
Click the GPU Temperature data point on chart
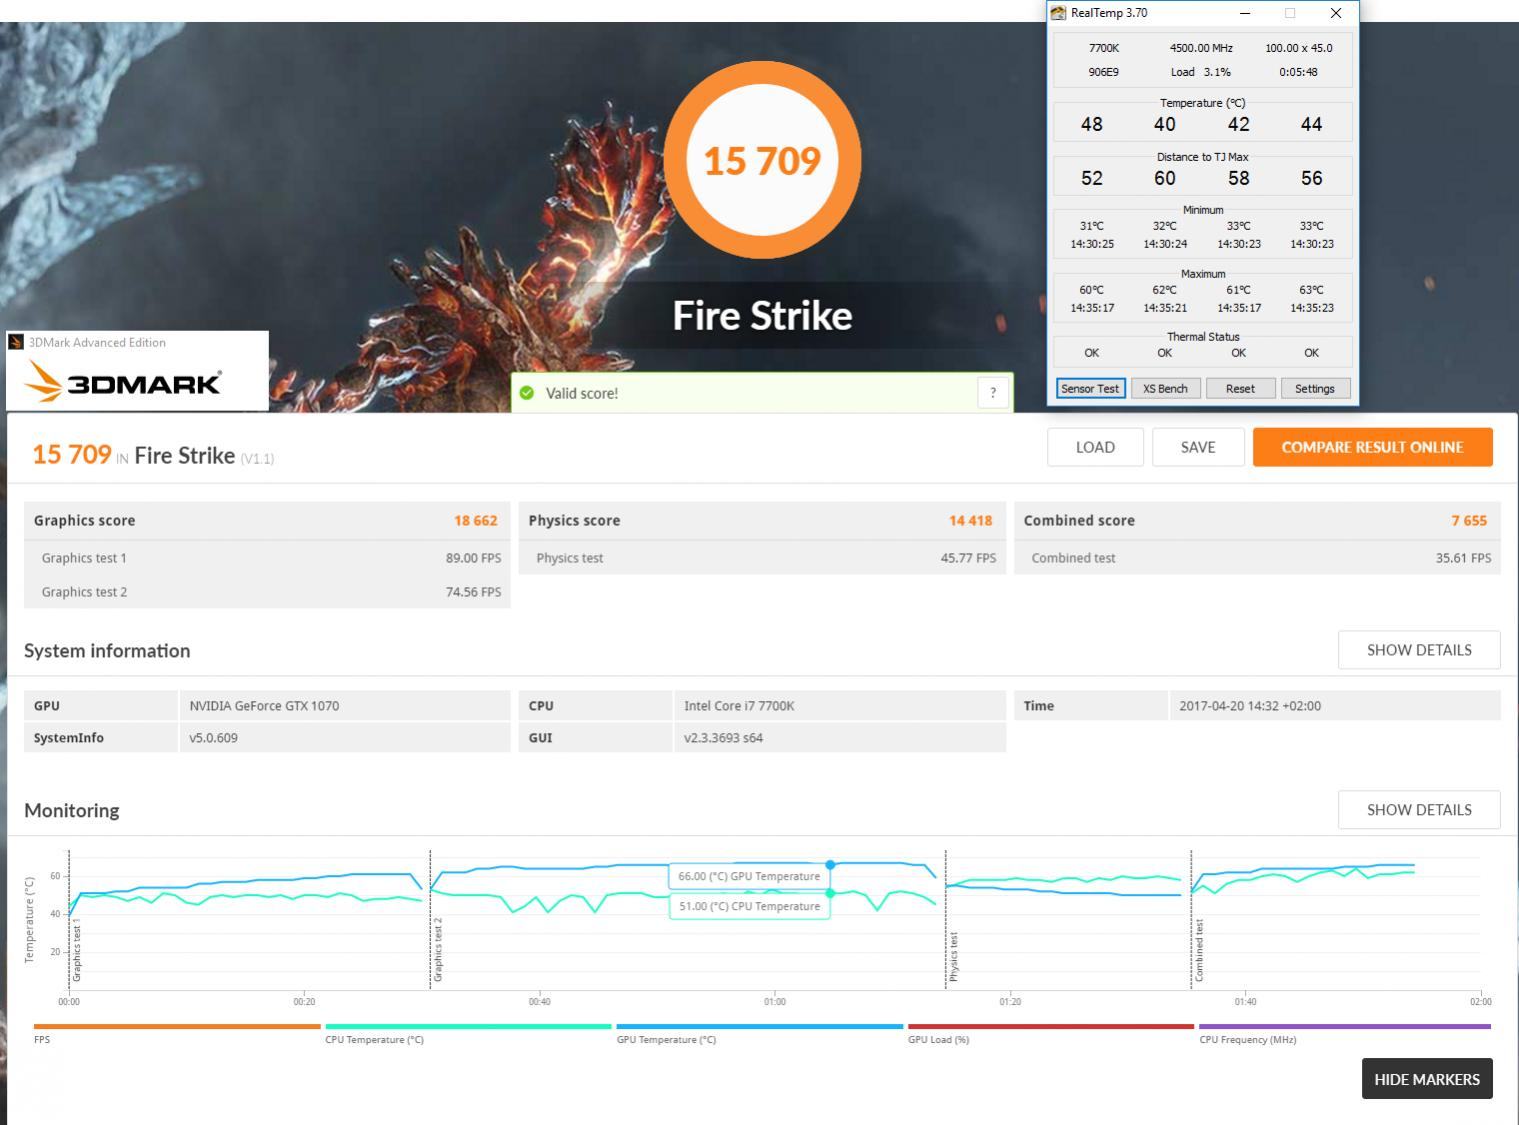pos(830,864)
